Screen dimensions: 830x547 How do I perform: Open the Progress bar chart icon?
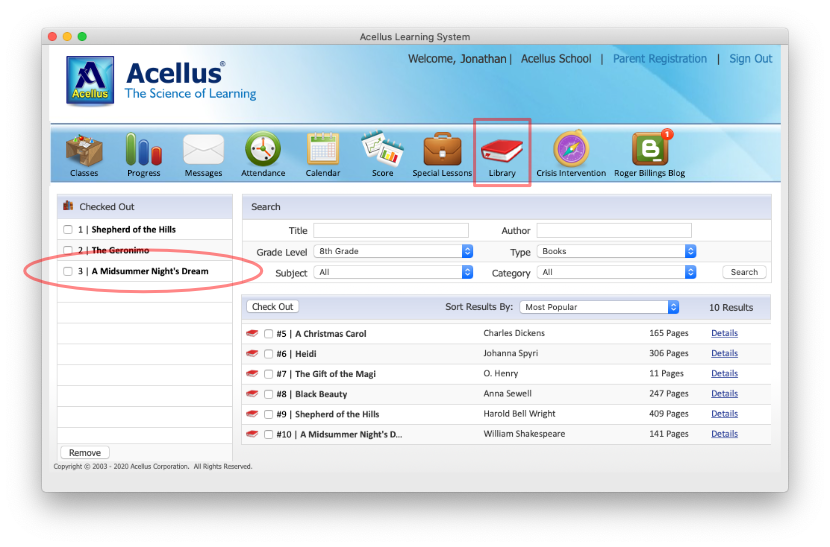pos(143,149)
